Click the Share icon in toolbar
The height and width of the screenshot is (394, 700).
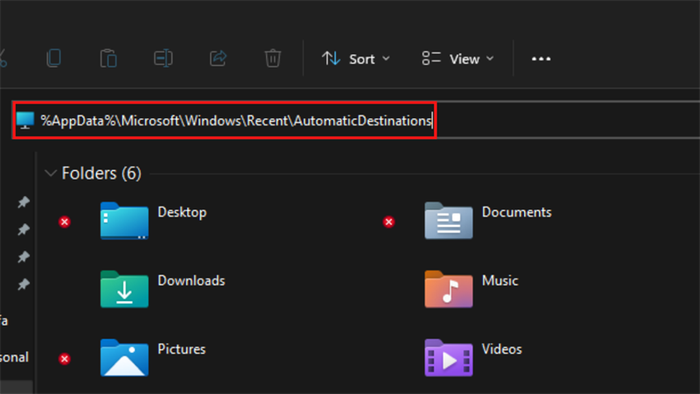[218, 58]
